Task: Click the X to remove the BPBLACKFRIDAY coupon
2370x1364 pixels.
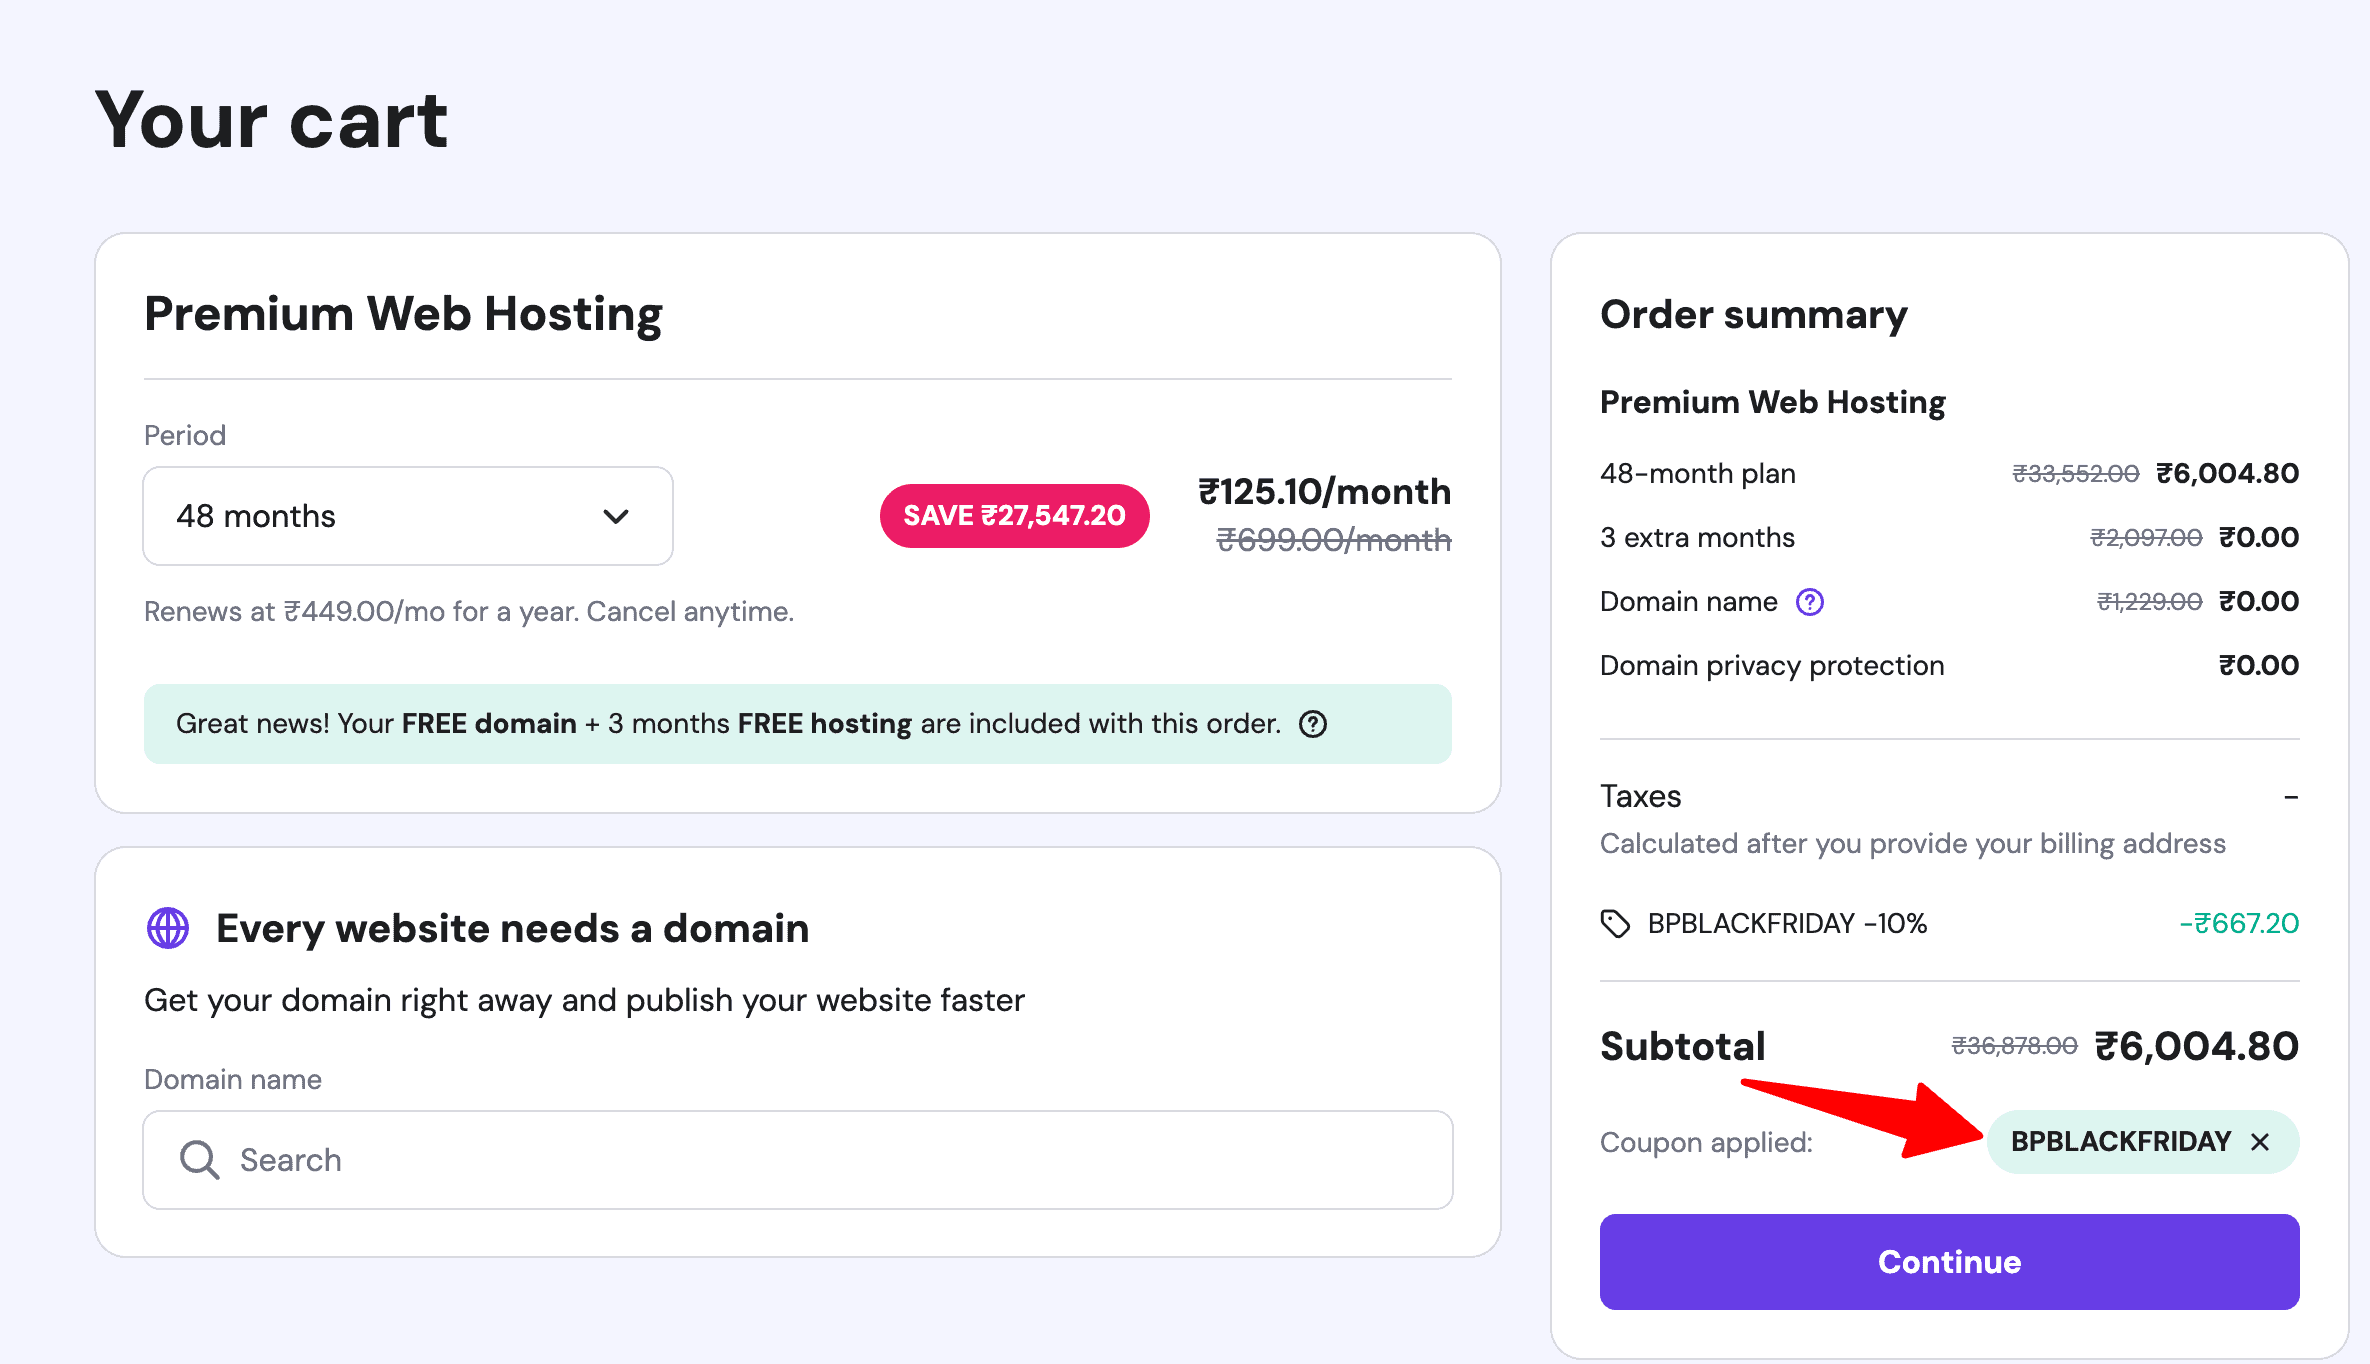Action: point(2260,1141)
